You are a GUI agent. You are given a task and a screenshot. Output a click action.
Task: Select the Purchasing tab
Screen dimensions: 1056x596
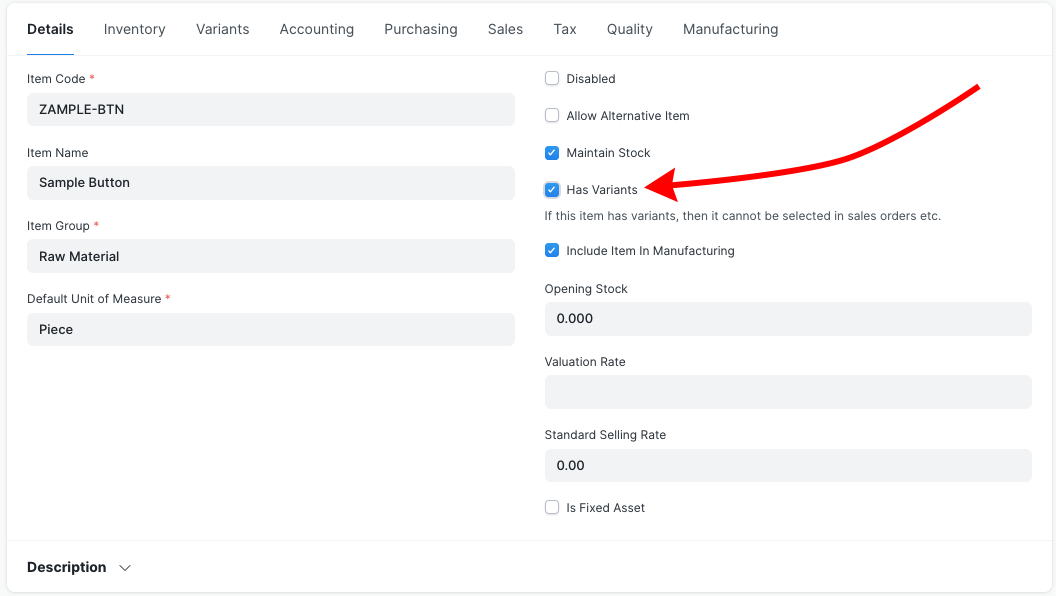(421, 29)
